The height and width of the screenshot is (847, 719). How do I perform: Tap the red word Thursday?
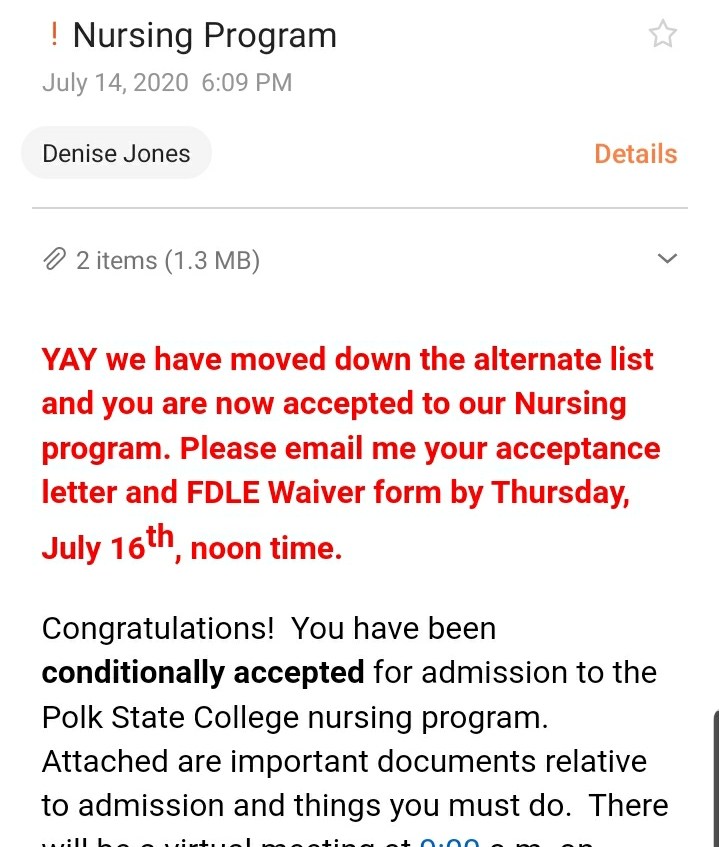560,494
